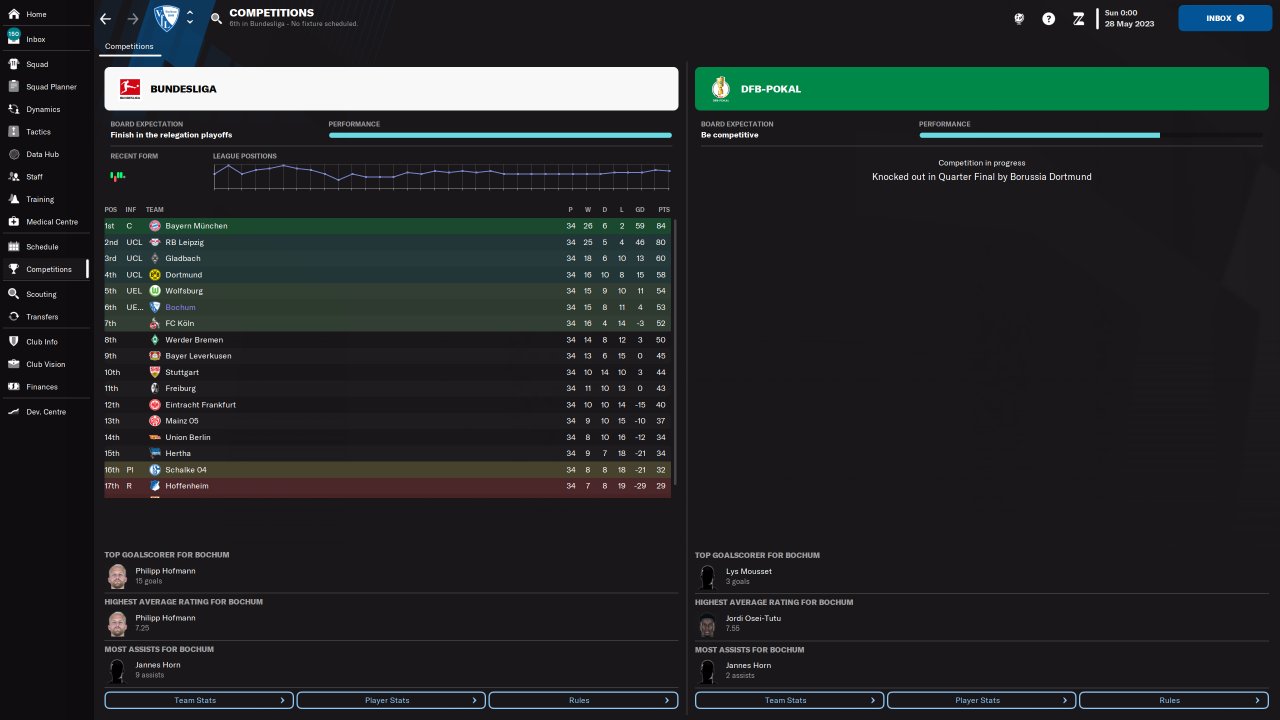
Task: Open Jannes Horn under Bundesliga most assists
Action: [x=158, y=665]
